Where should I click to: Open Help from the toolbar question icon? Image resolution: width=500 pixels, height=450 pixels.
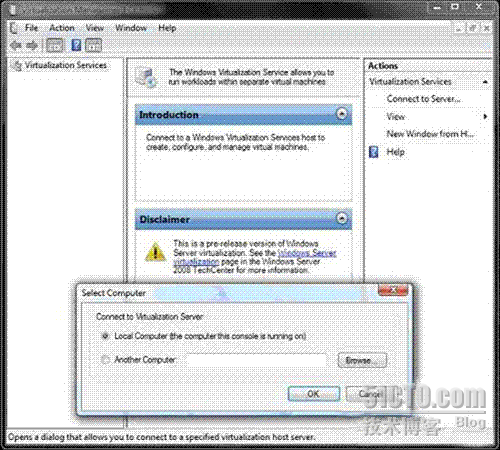76,45
